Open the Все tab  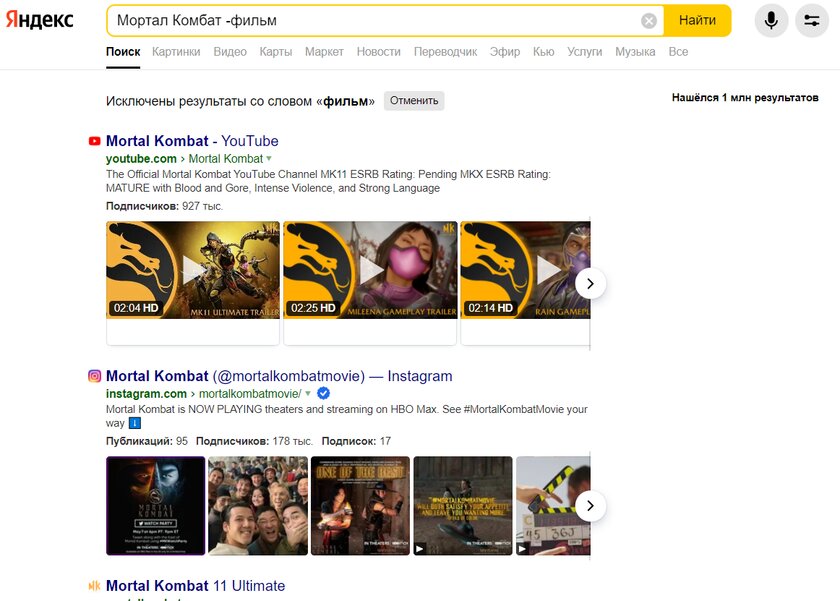click(678, 52)
